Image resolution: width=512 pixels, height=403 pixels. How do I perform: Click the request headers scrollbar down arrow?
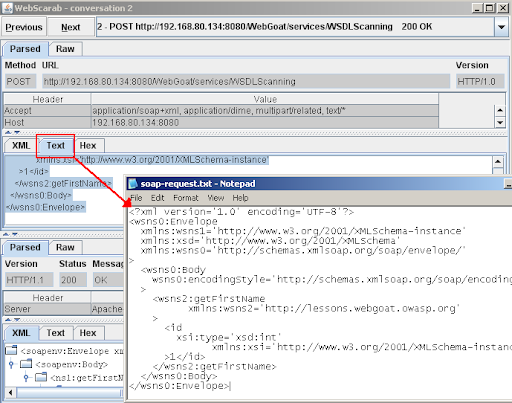point(500,122)
